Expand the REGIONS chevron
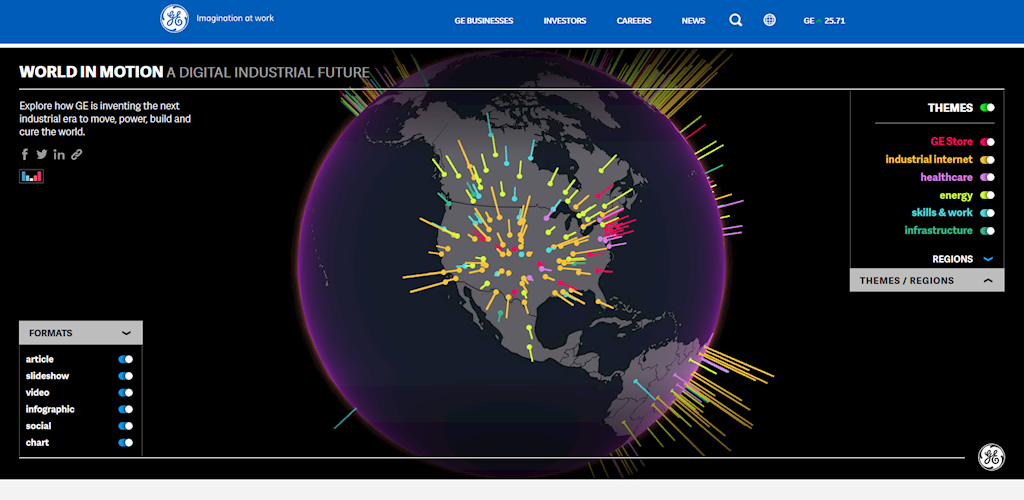The image size is (1024, 500). pos(988,259)
